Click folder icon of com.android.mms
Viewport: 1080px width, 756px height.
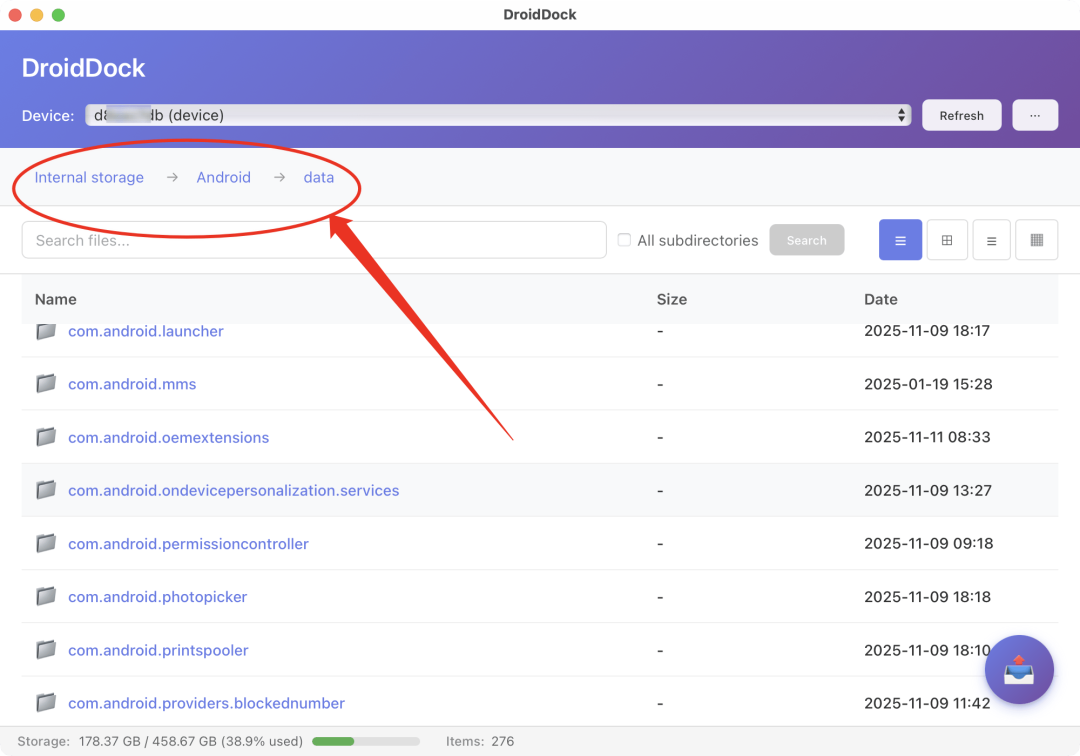click(x=46, y=384)
